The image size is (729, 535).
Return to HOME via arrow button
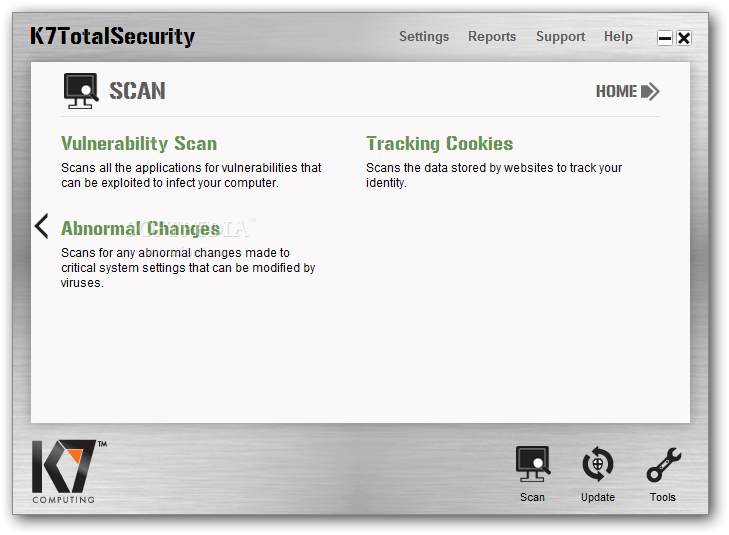point(628,91)
